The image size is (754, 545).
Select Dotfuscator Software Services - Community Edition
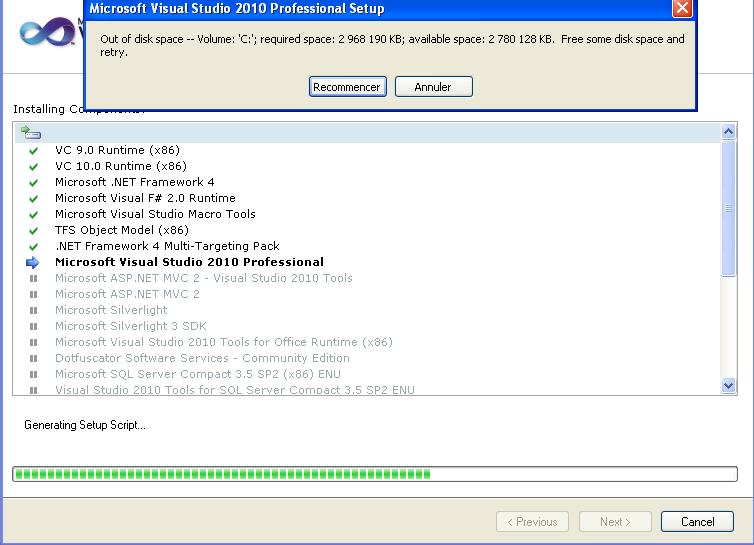(x=202, y=358)
